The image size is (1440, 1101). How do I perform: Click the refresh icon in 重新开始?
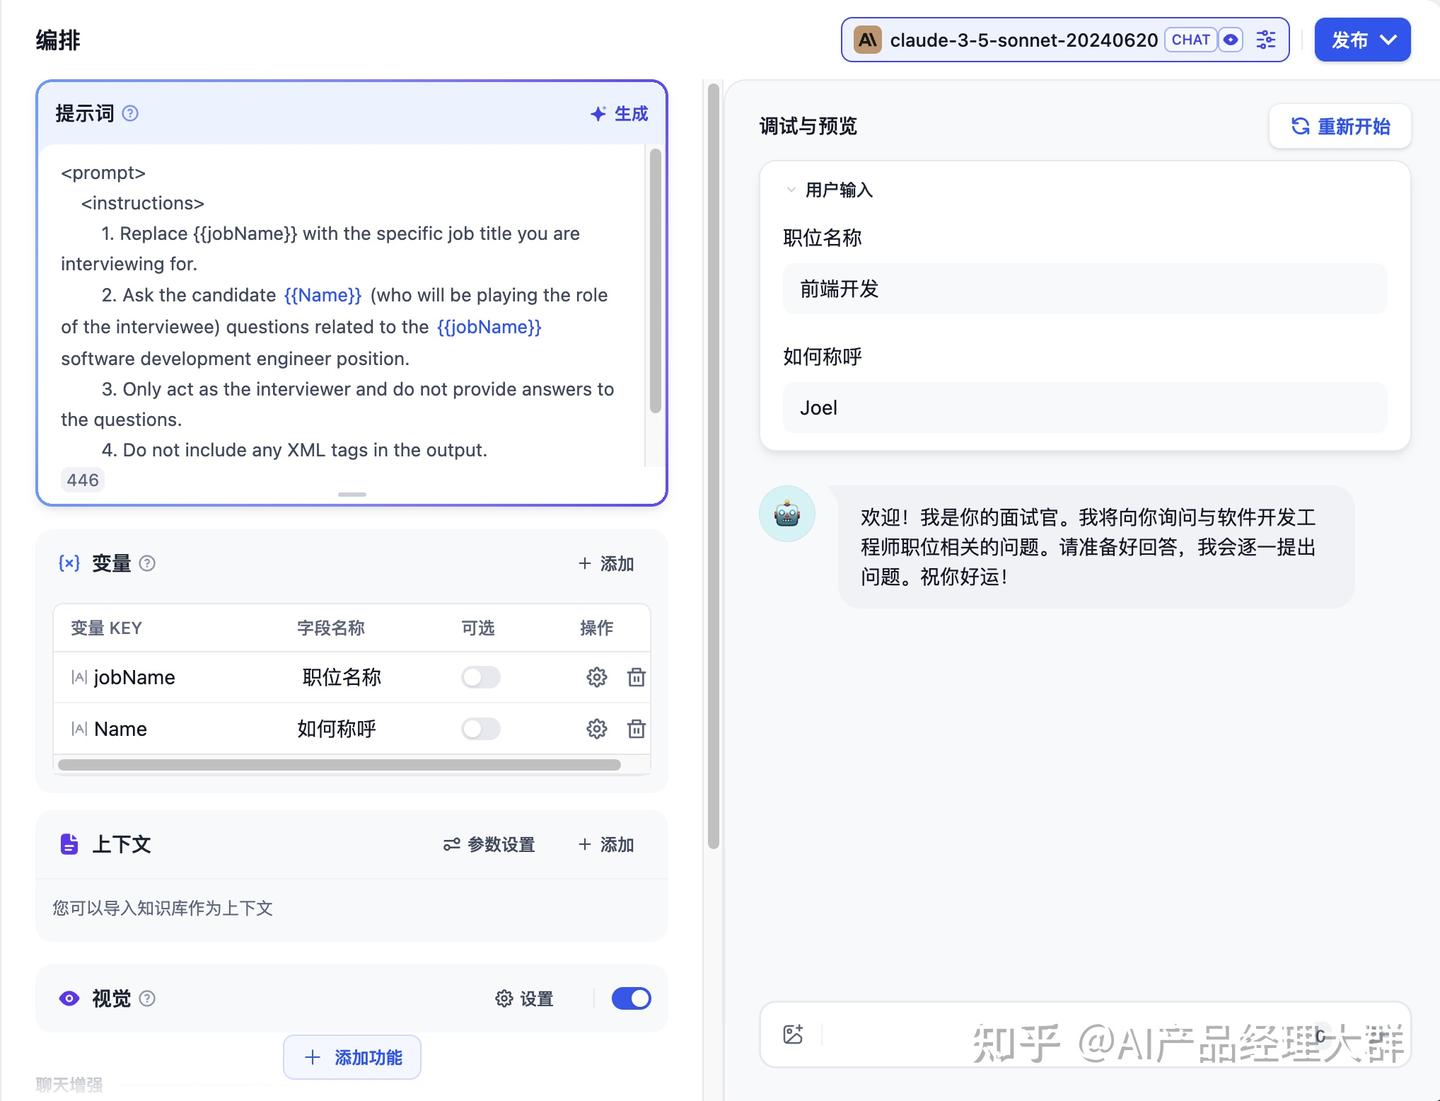[x=1300, y=126]
